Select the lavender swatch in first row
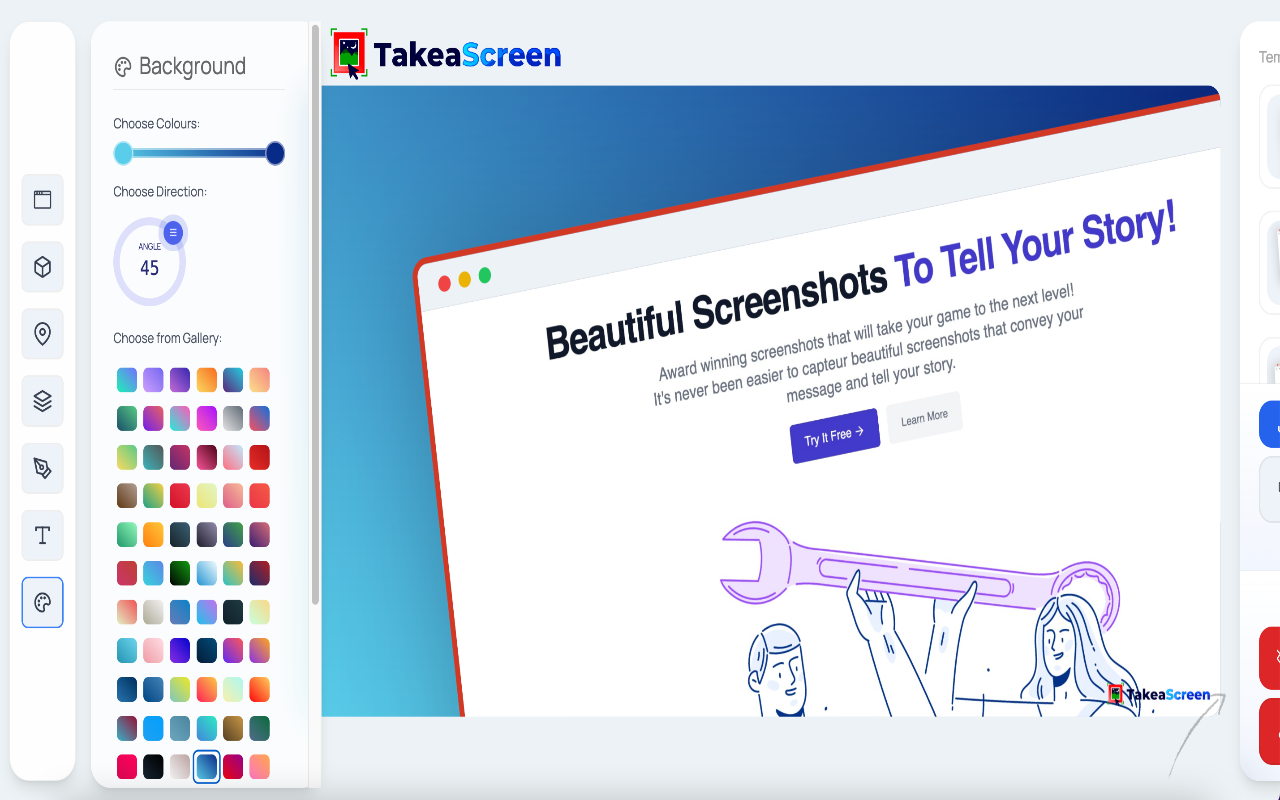Screen dimensions: 1280x800 point(153,380)
